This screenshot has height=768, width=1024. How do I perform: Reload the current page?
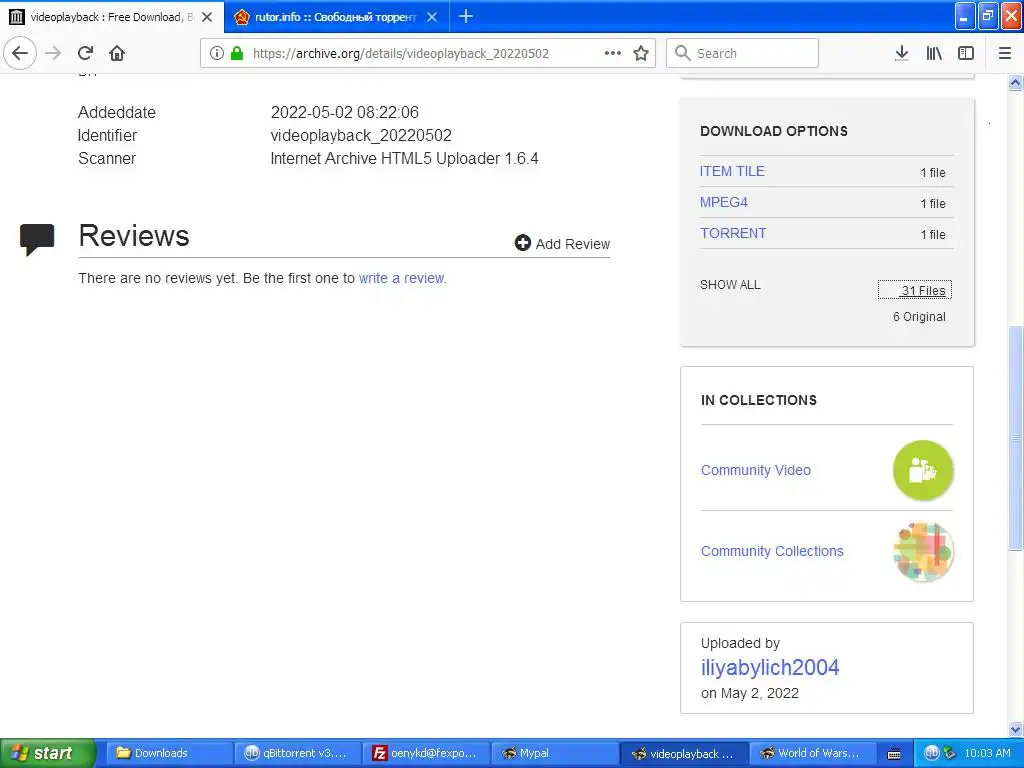pos(86,53)
